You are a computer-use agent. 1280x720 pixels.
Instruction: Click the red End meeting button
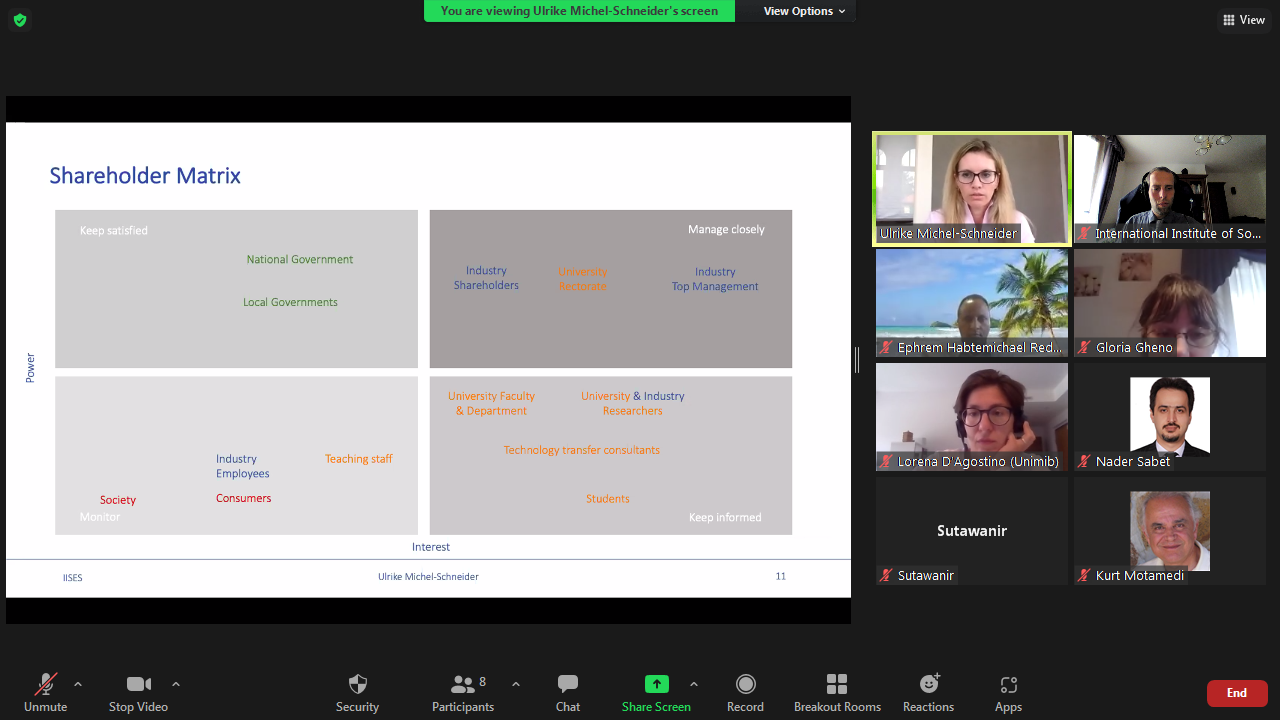pos(1237,693)
